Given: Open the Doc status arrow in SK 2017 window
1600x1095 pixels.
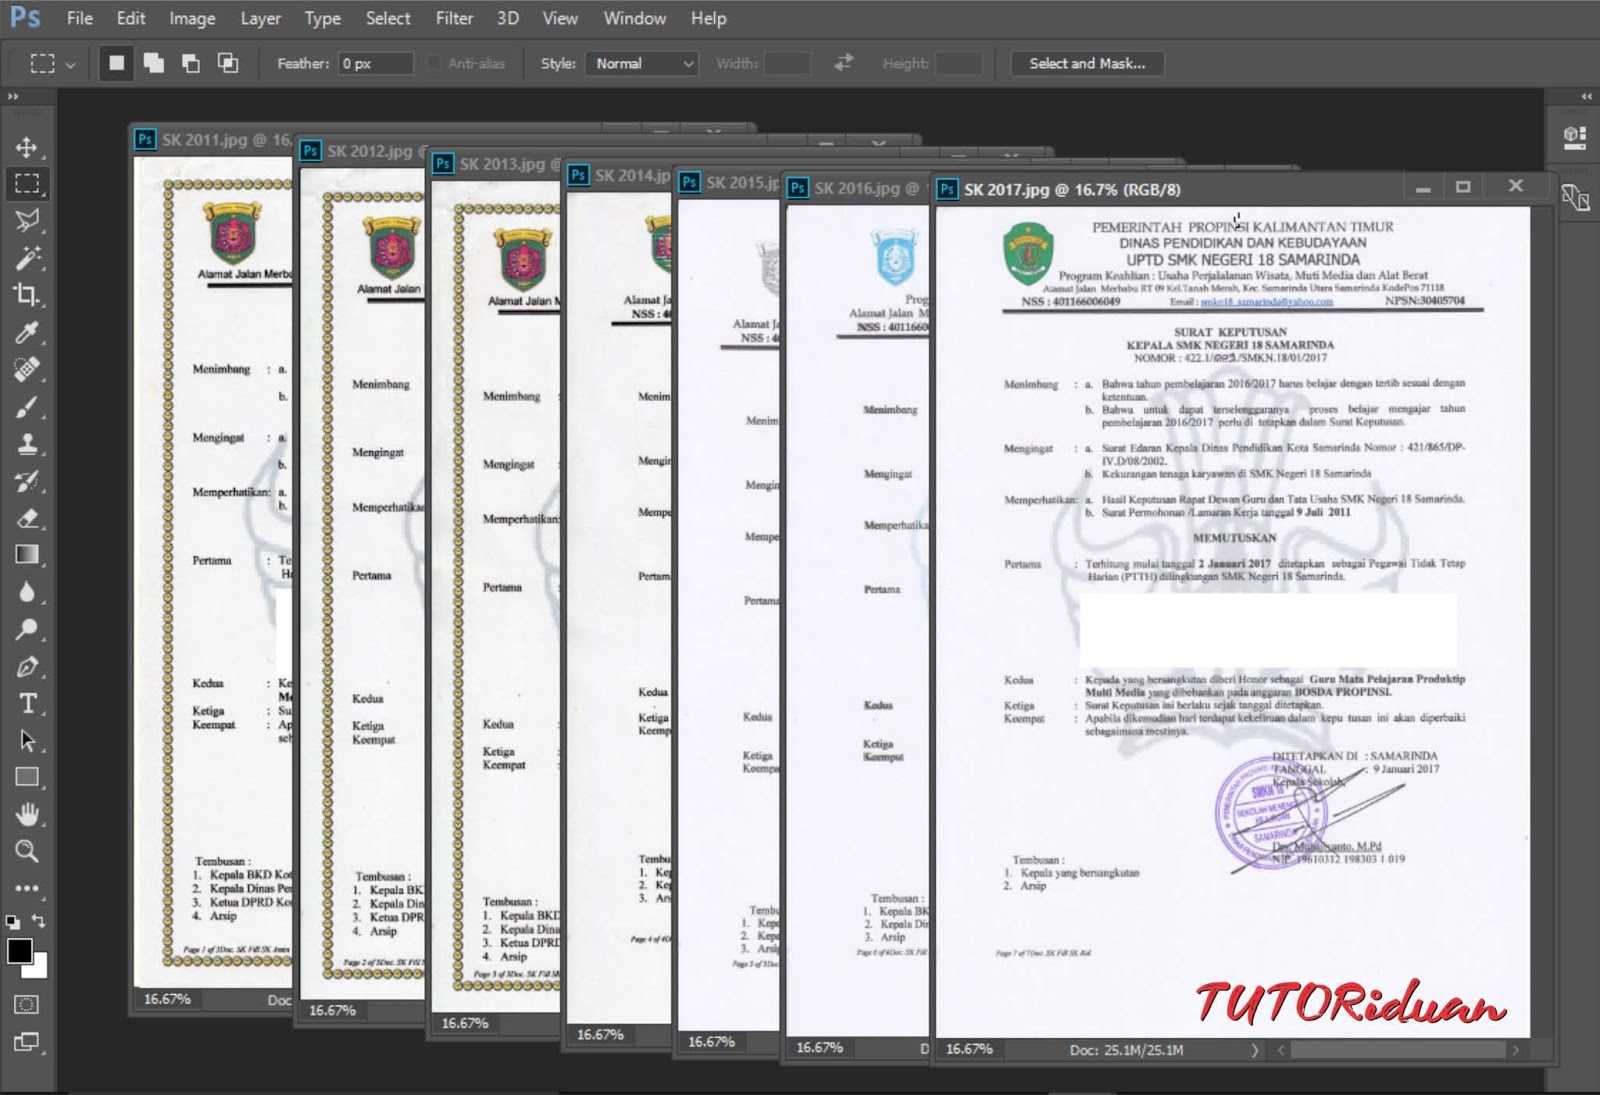Looking at the screenshot, I should click(1254, 1050).
